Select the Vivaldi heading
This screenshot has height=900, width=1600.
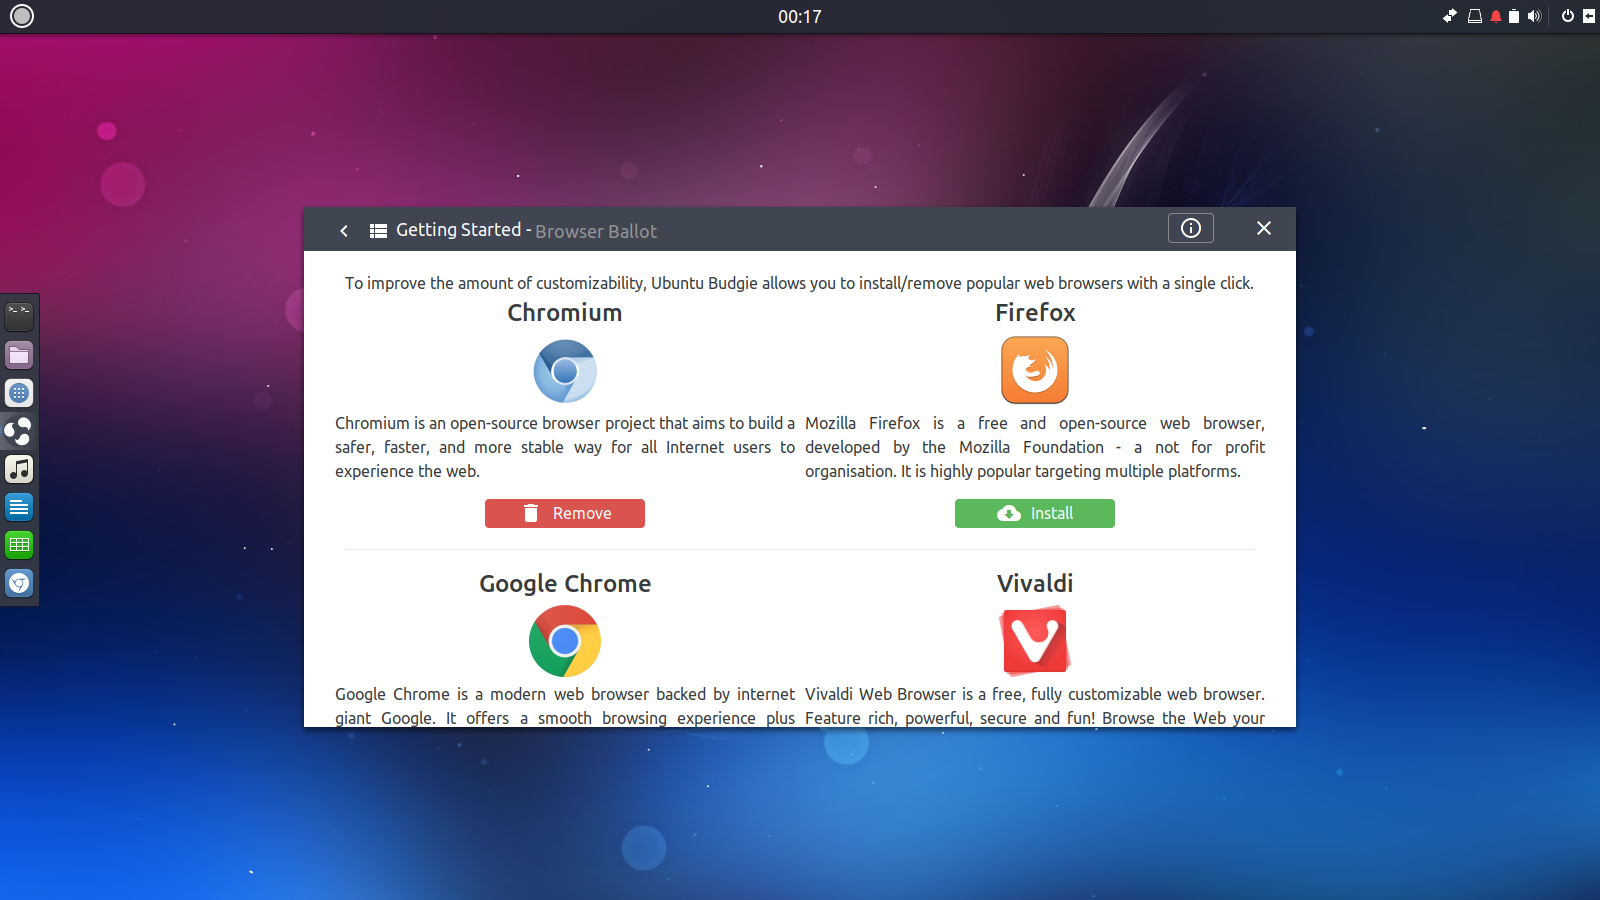pyautogui.click(x=1035, y=584)
